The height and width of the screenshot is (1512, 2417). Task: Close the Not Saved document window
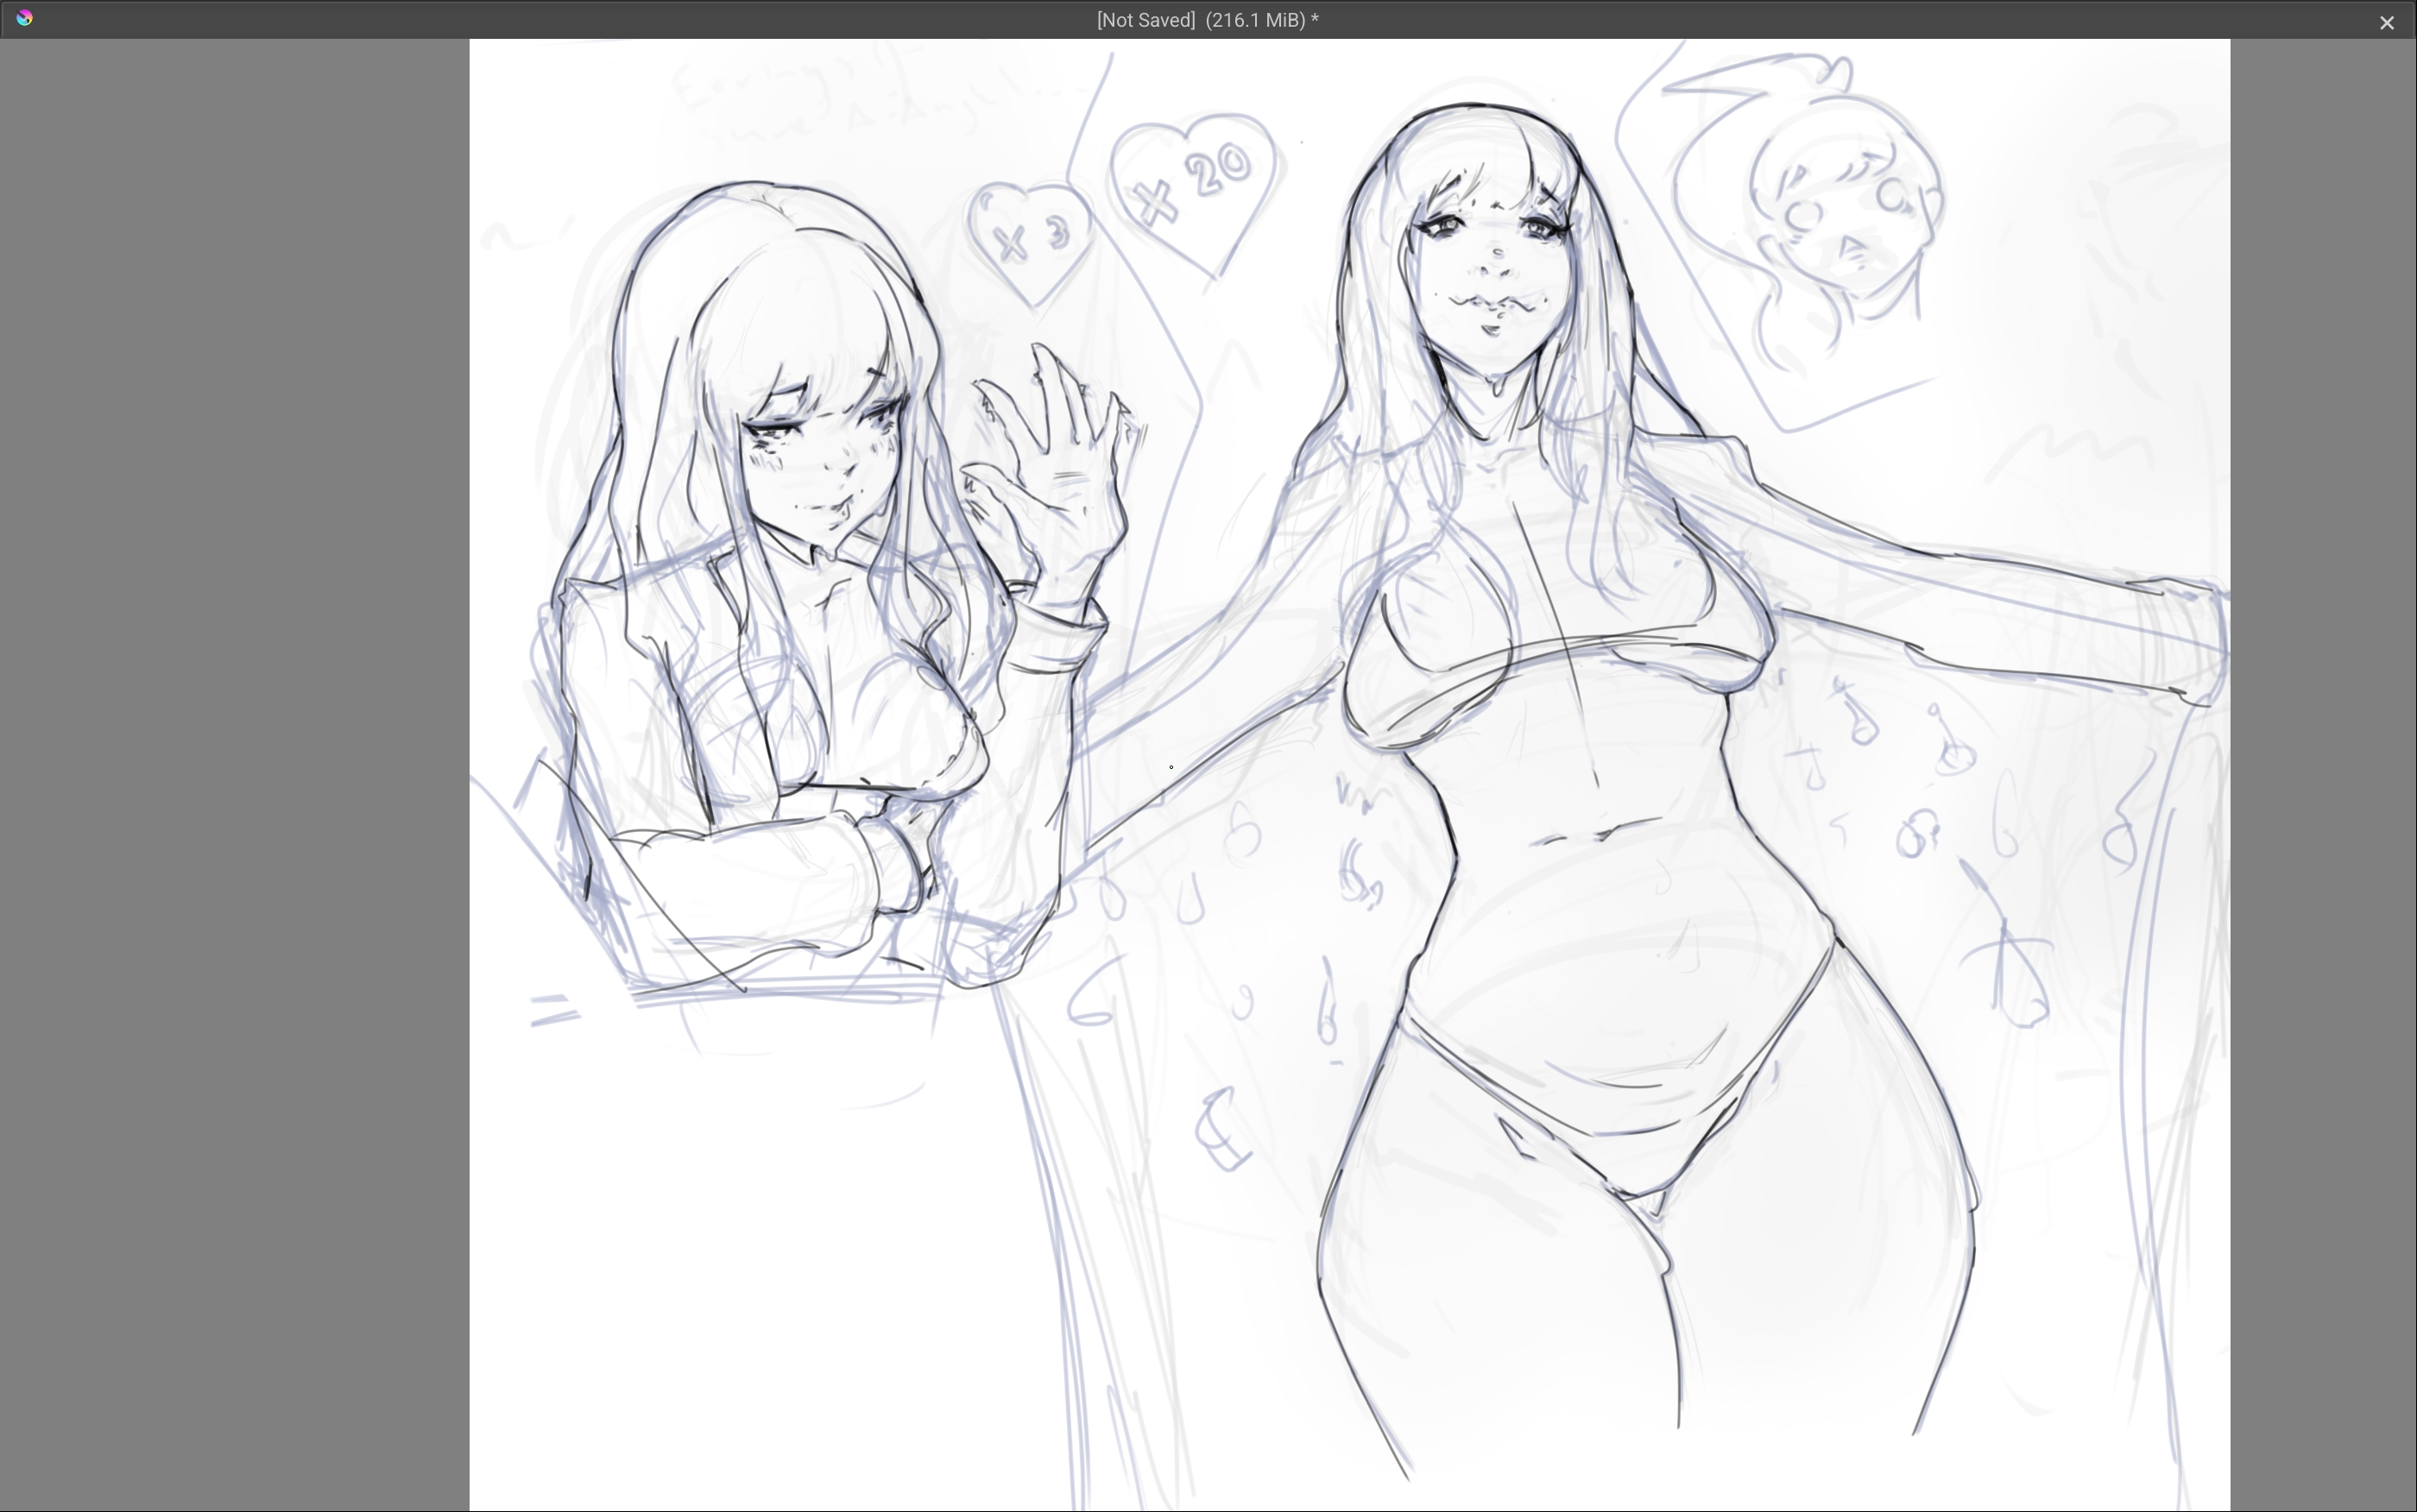(x=2387, y=22)
